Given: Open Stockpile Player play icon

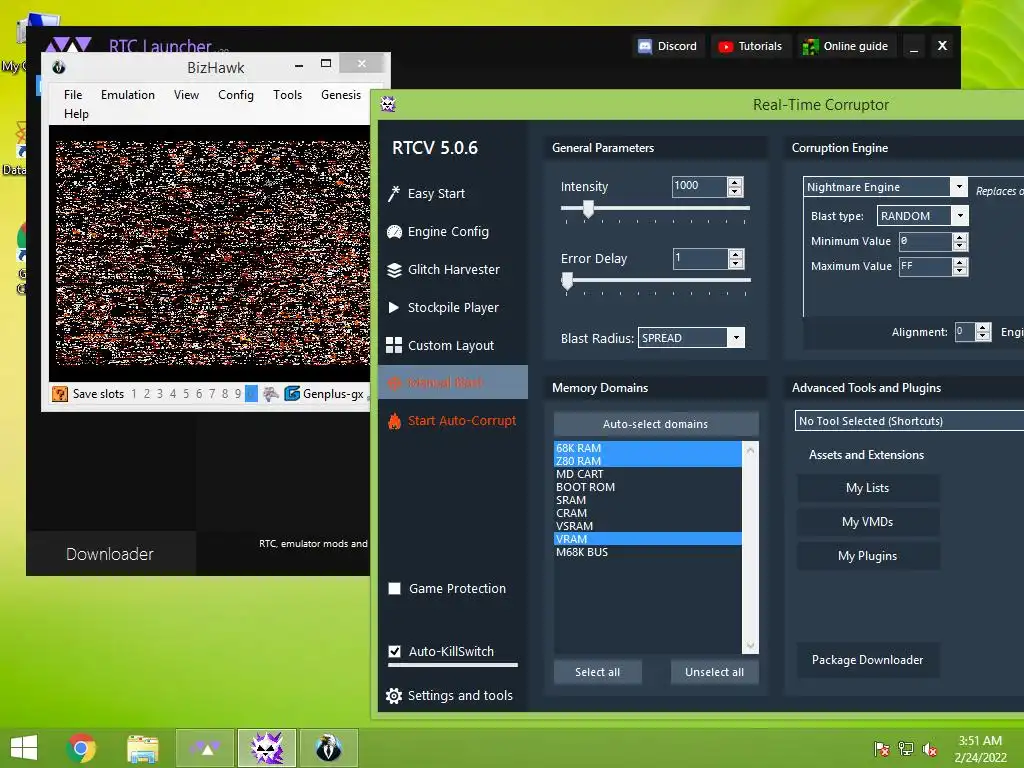Looking at the screenshot, I should [394, 308].
